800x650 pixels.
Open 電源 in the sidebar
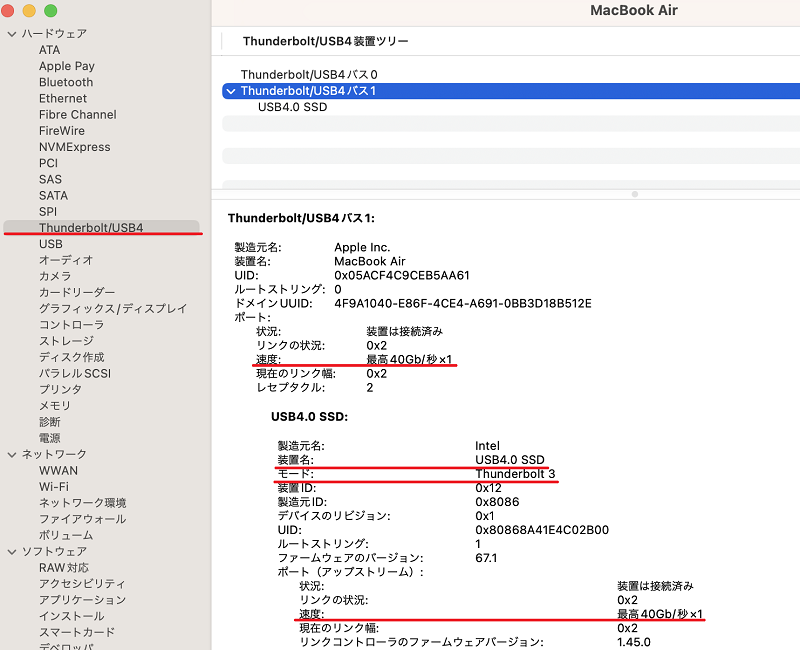click(x=49, y=438)
